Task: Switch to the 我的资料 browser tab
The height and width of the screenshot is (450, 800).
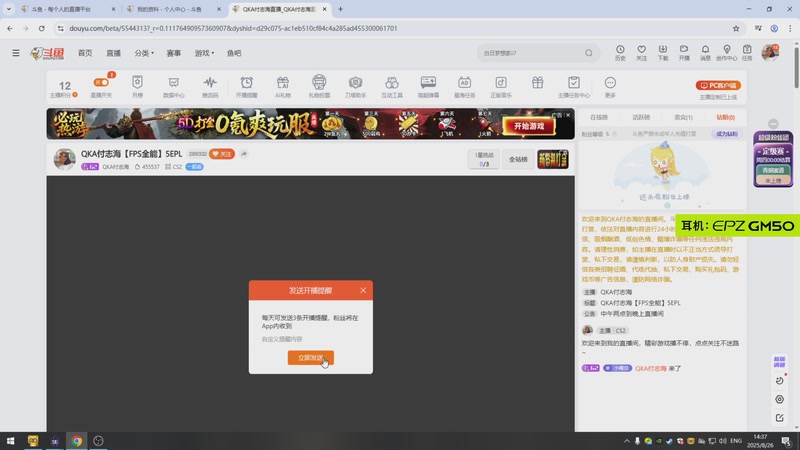Action: [173, 9]
